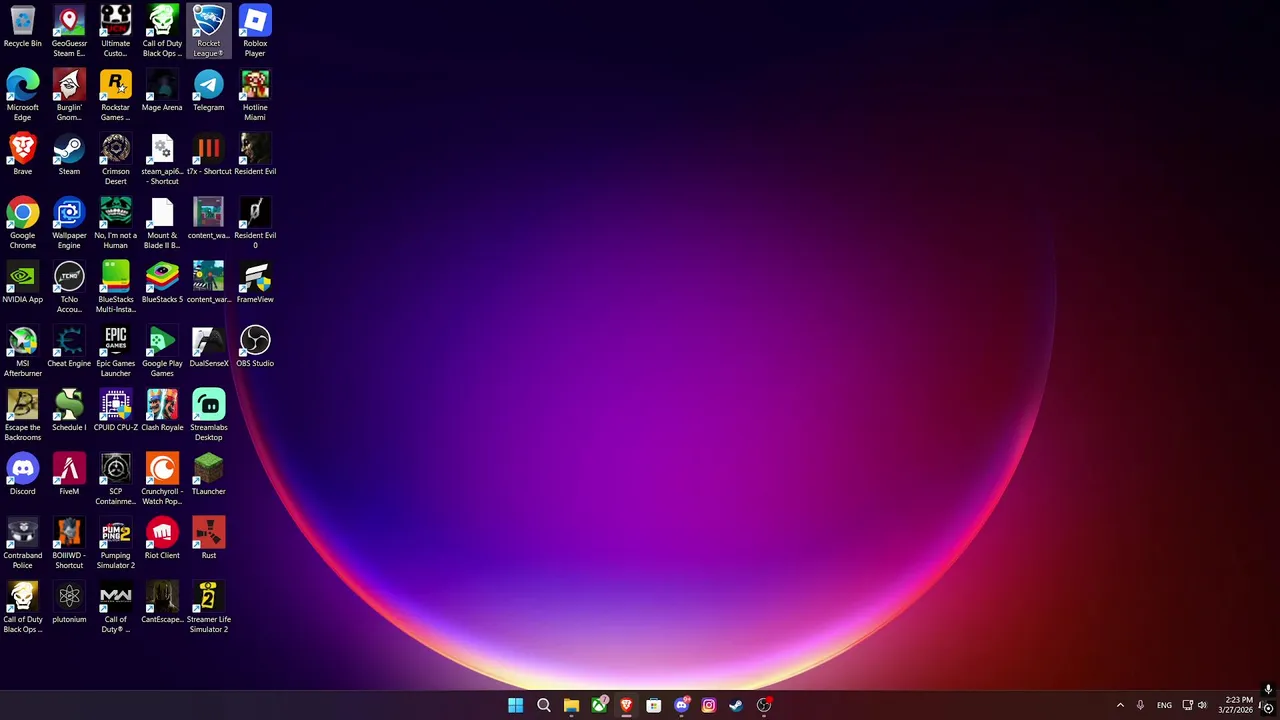The width and height of the screenshot is (1280, 720).
Task: Click the ENG language indicator
Action: tap(1164, 705)
